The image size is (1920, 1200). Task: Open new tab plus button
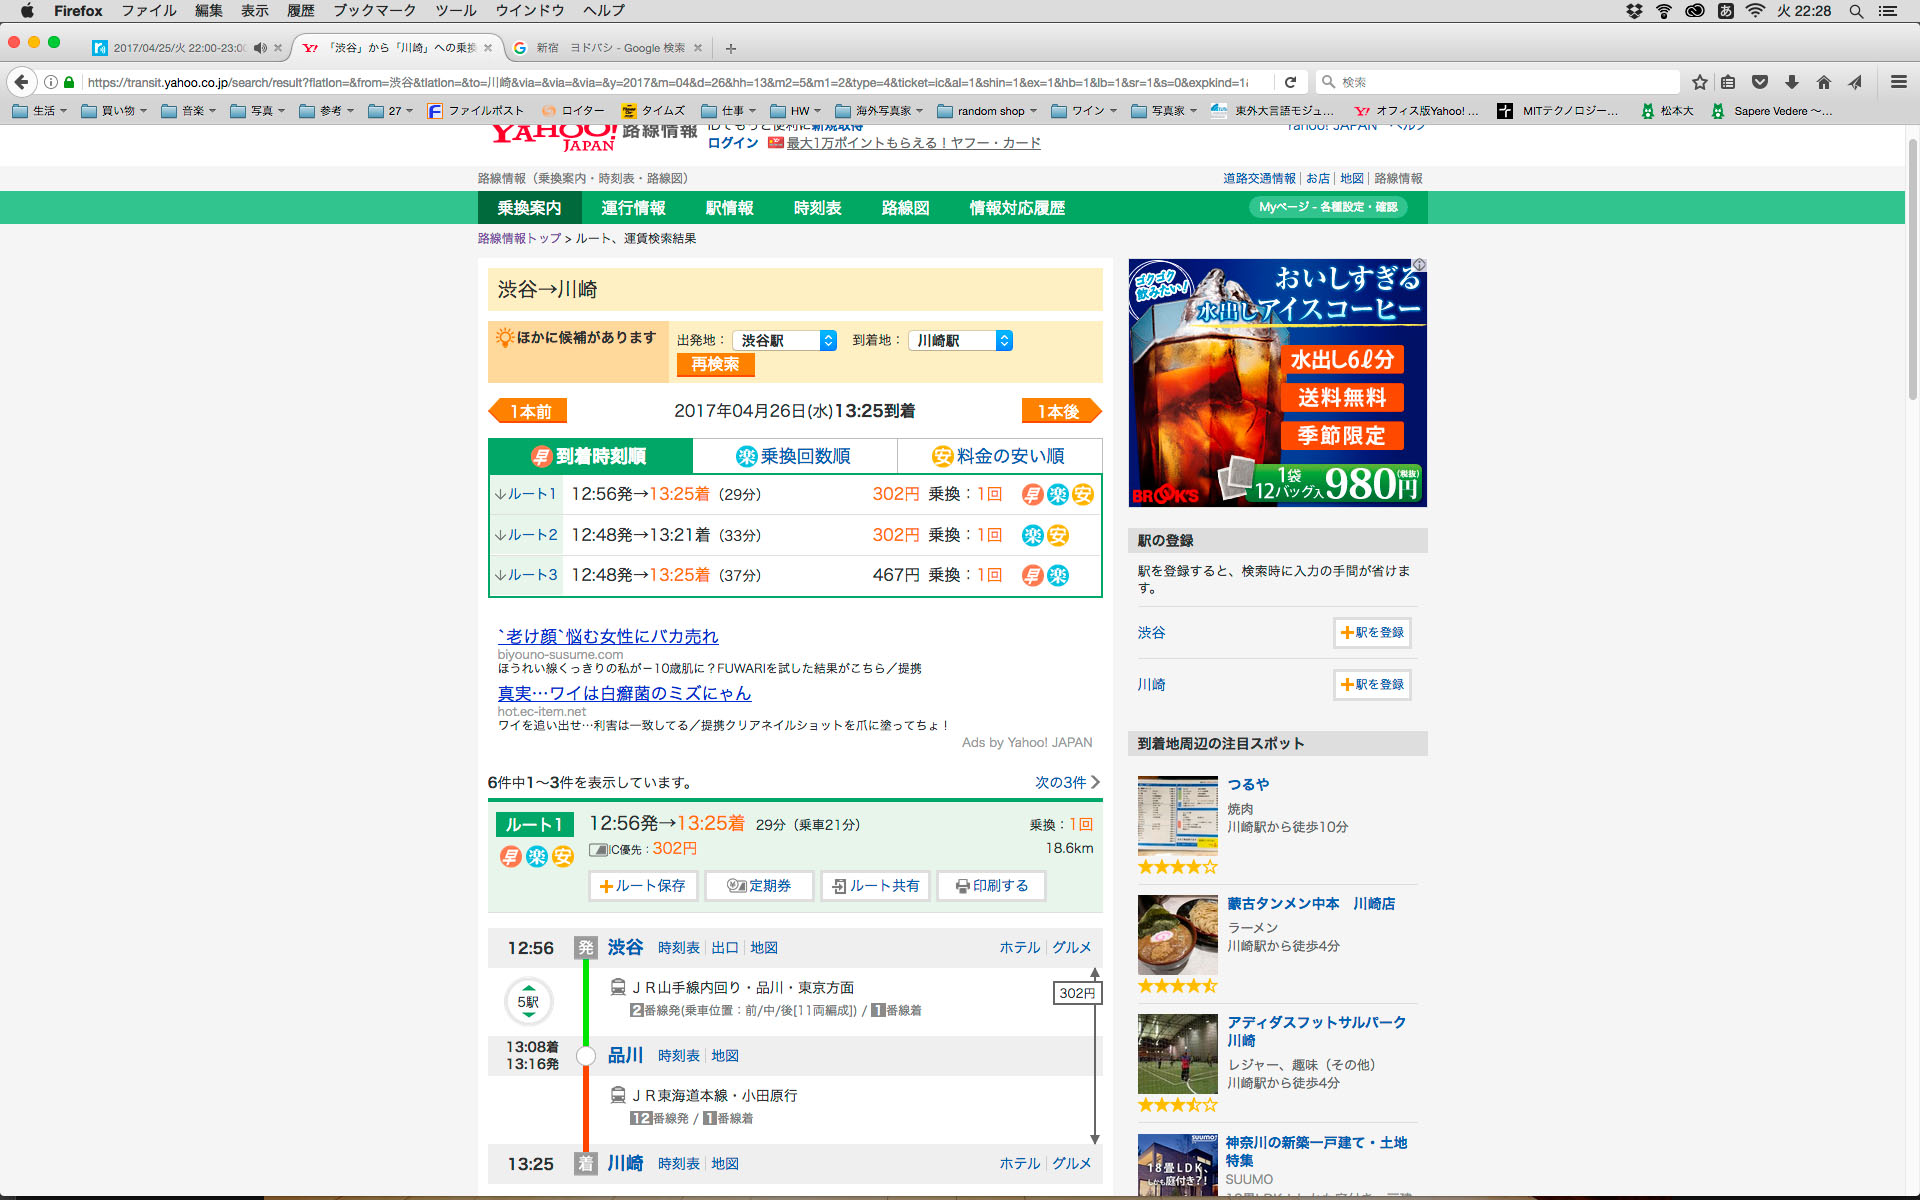tap(731, 48)
